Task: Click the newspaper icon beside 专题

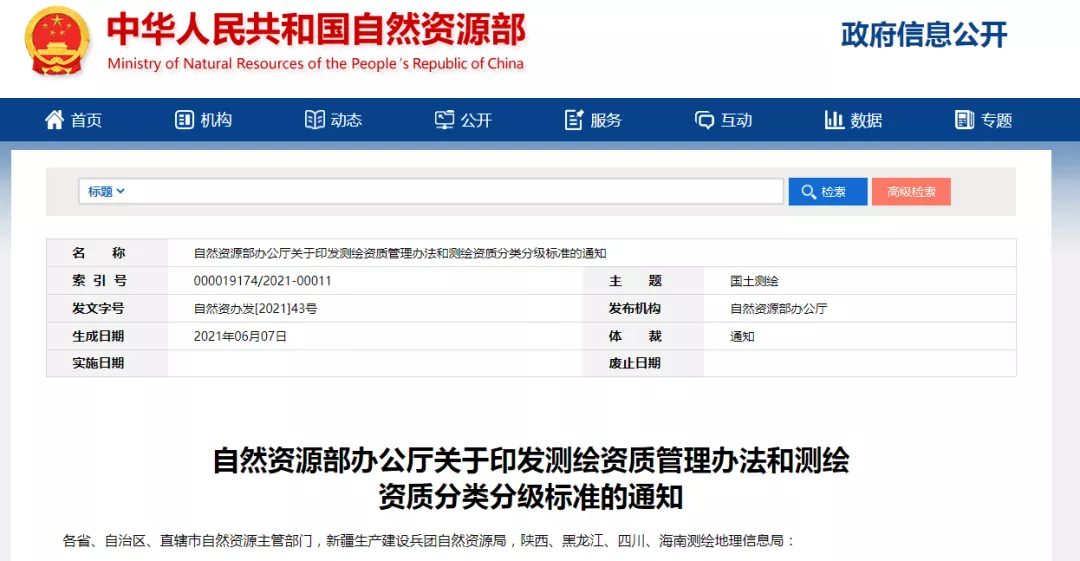Action: click(x=964, y=120)
